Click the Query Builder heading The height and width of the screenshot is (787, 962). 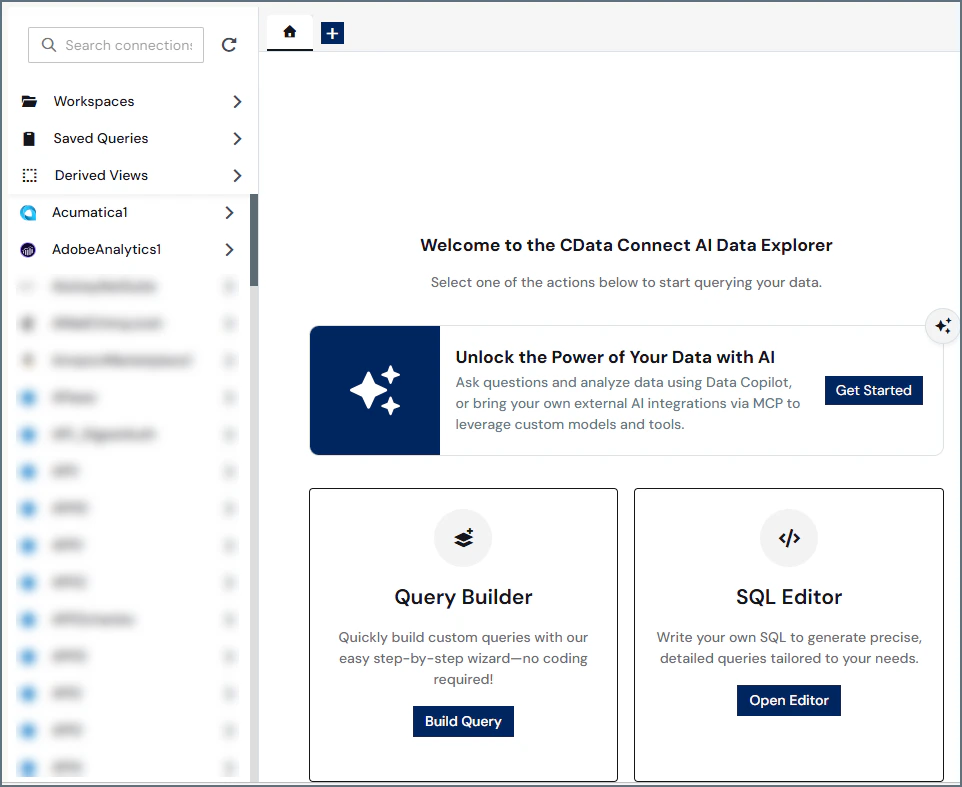[463, 597]
